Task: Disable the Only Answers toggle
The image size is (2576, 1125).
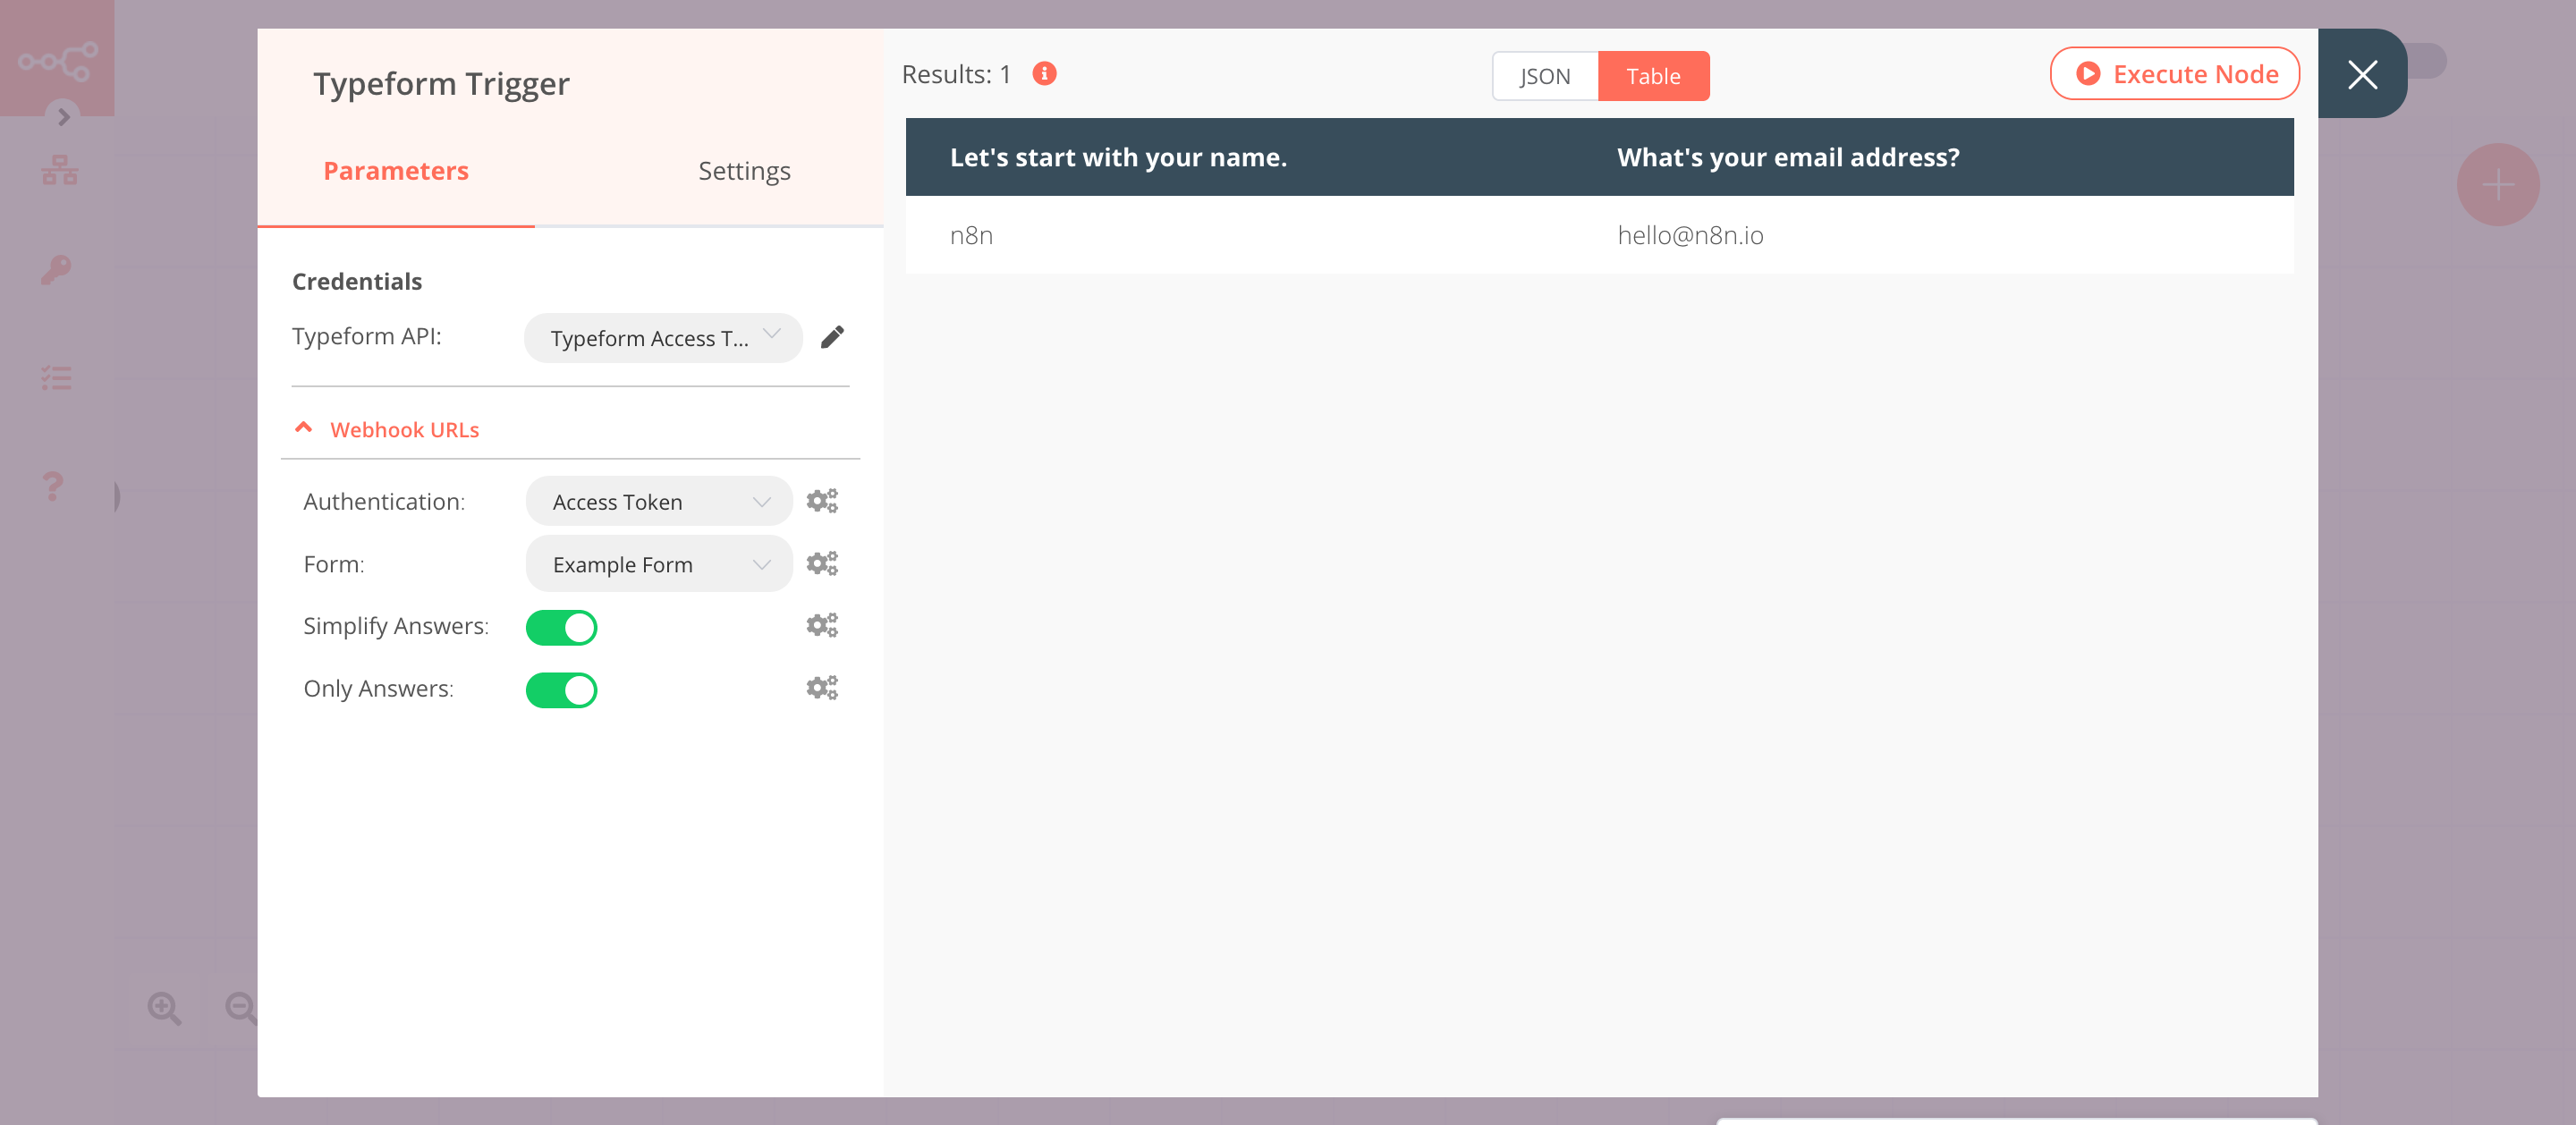Action: point(561,689)
